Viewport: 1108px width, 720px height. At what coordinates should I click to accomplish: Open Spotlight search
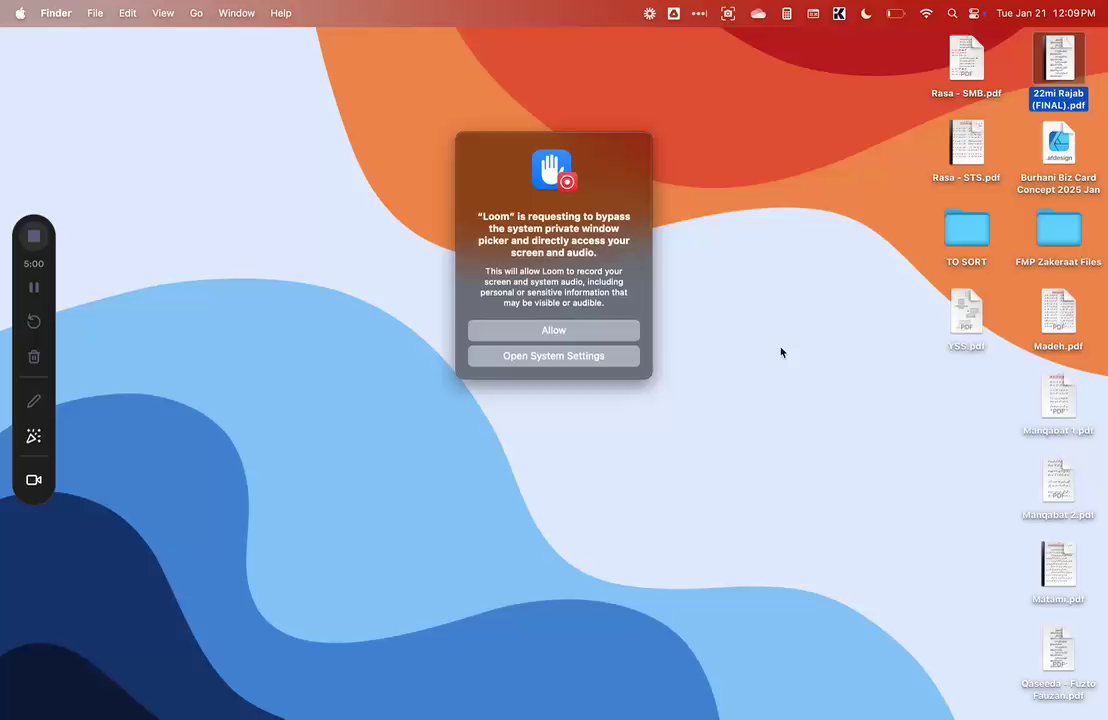coord(953,13)
